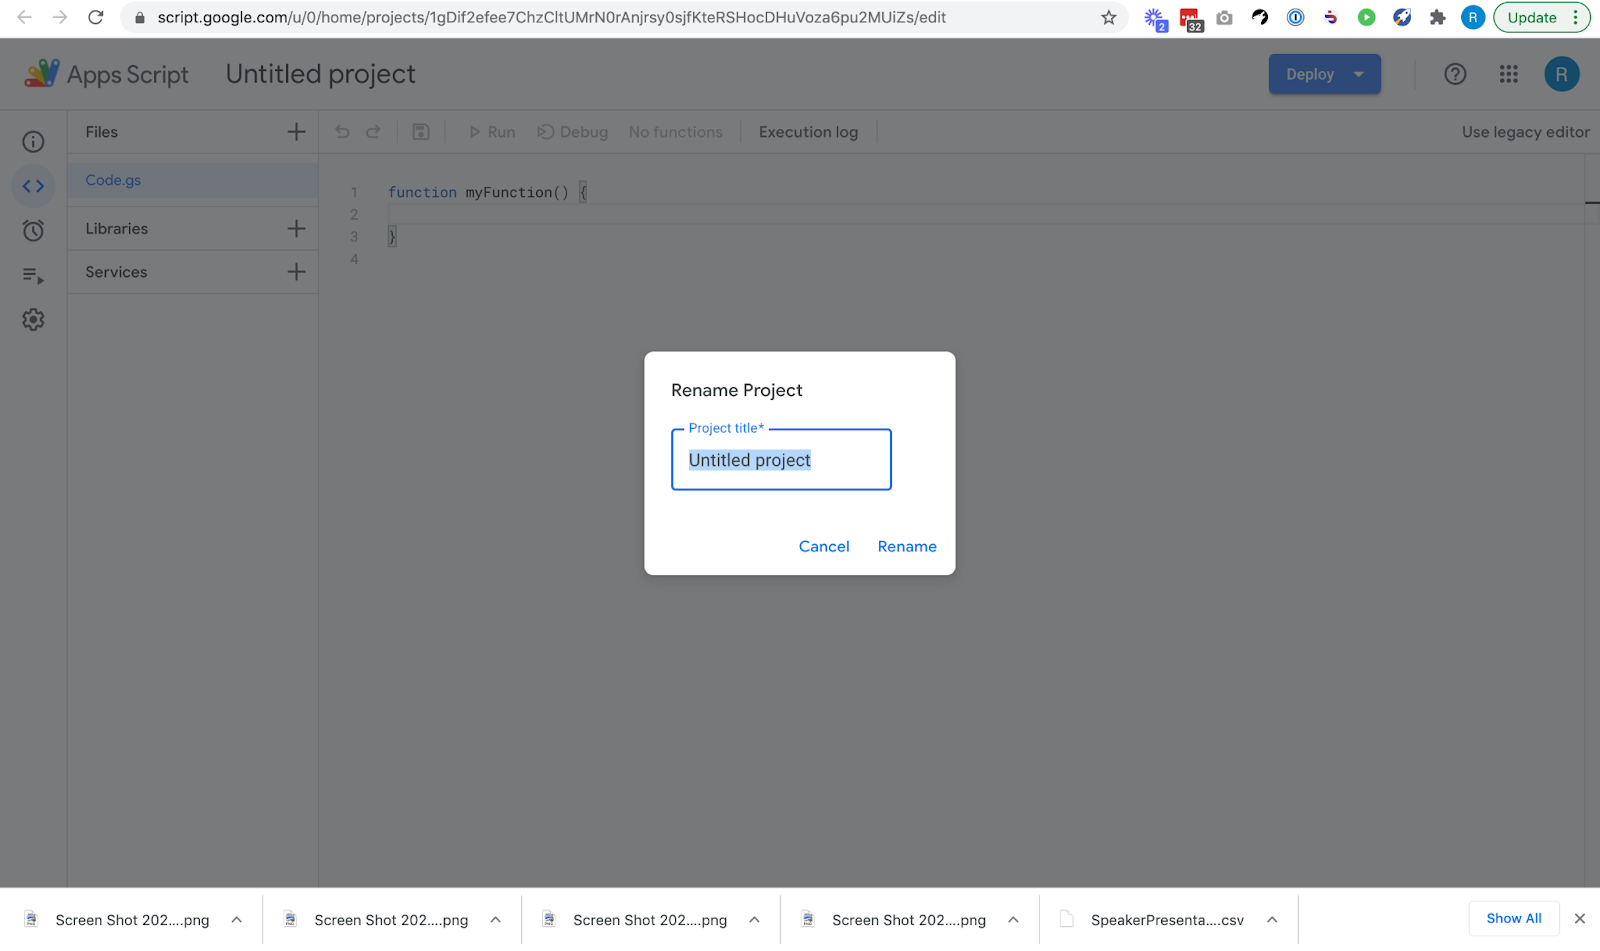The height and width of the screenshot is (951, 1600).
Task: Click the browser address bar URL
Action: coord(551,17)
